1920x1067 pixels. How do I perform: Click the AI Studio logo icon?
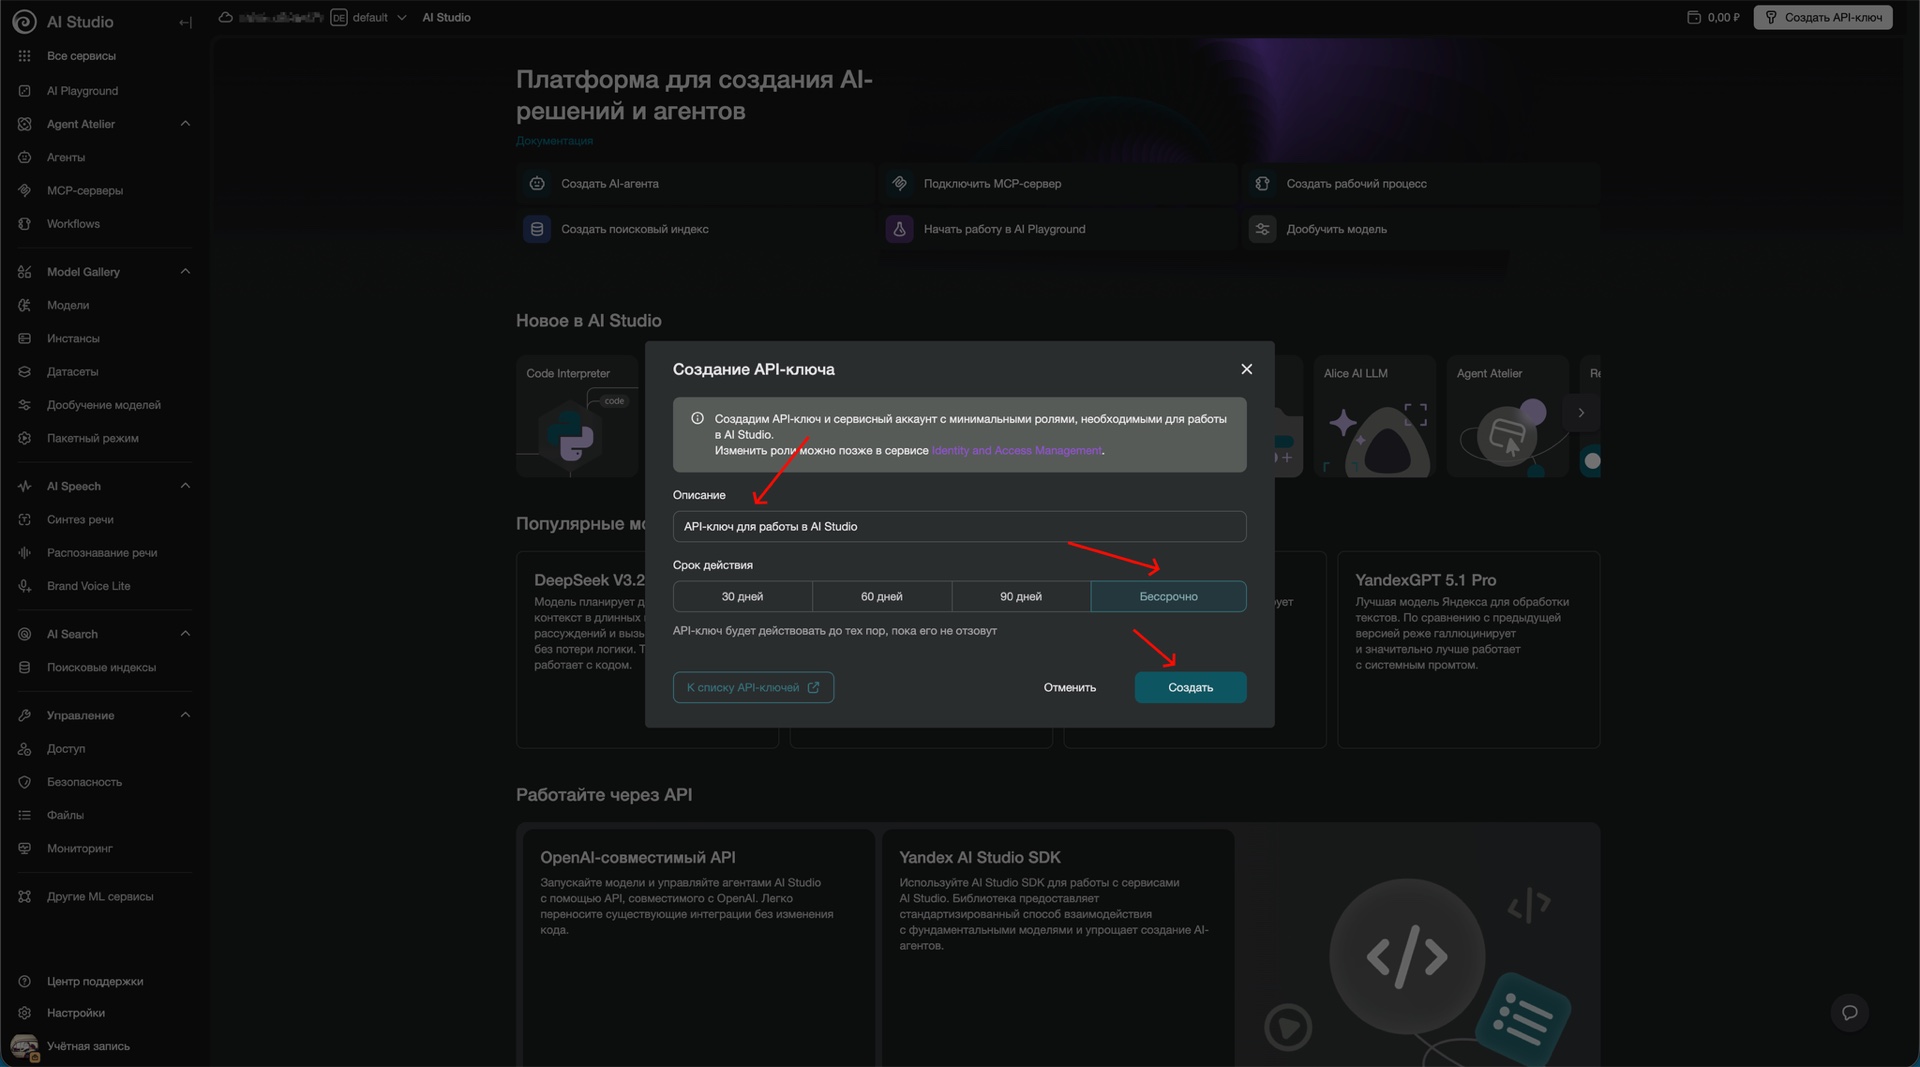pyautogui.click(x=25, y=21)
